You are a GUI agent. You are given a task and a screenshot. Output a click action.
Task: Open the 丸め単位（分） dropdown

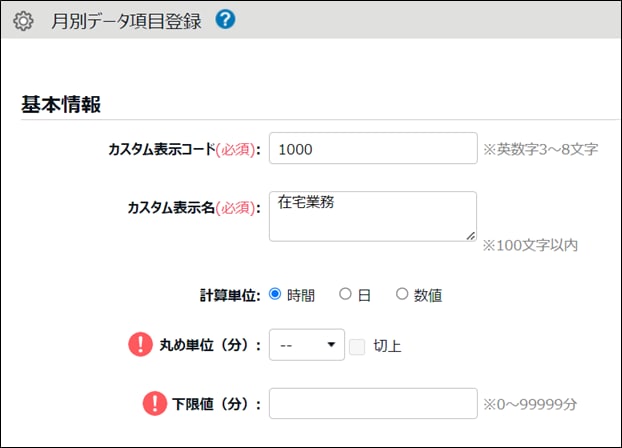(x=306, y=345)
